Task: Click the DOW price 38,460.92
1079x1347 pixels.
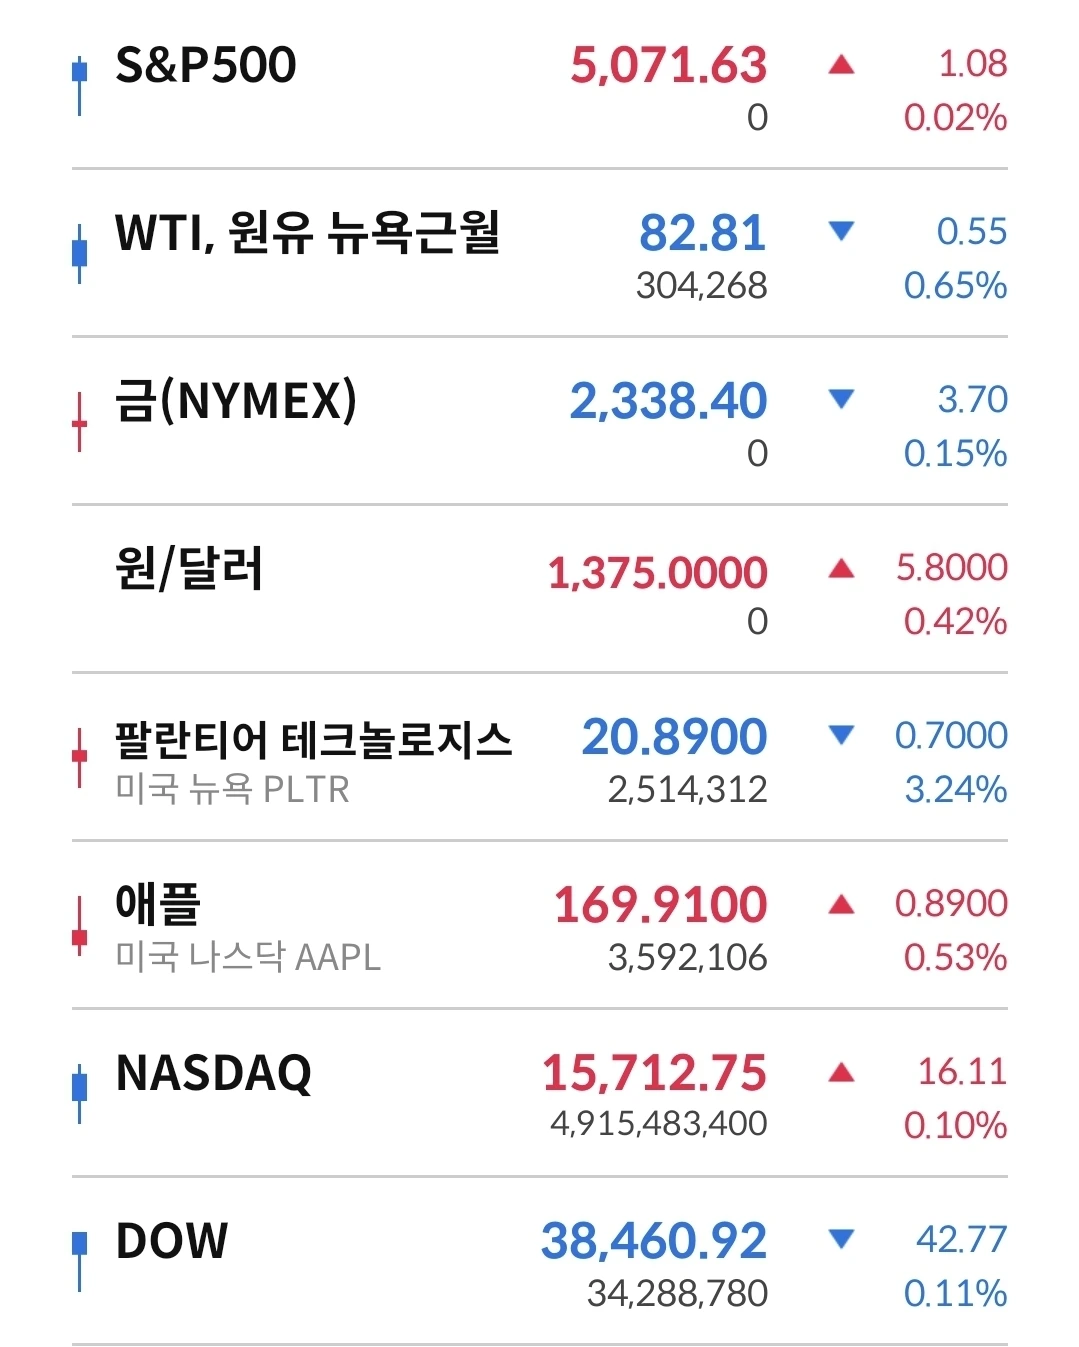Action: [x=654, y=1241]
